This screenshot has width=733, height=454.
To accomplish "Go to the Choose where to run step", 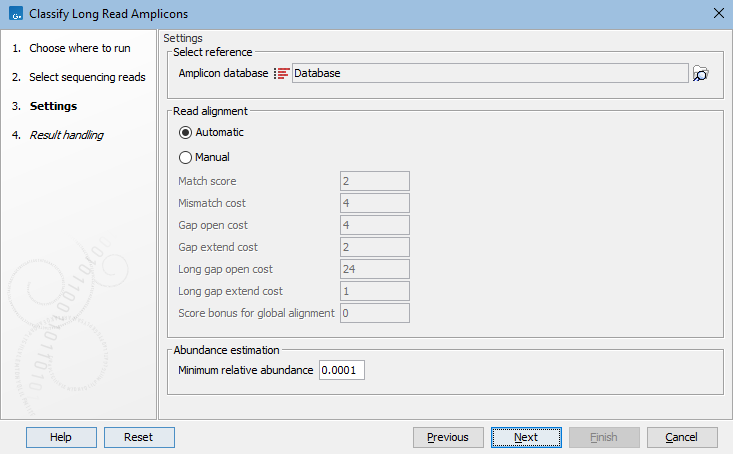I will [79, 48].
